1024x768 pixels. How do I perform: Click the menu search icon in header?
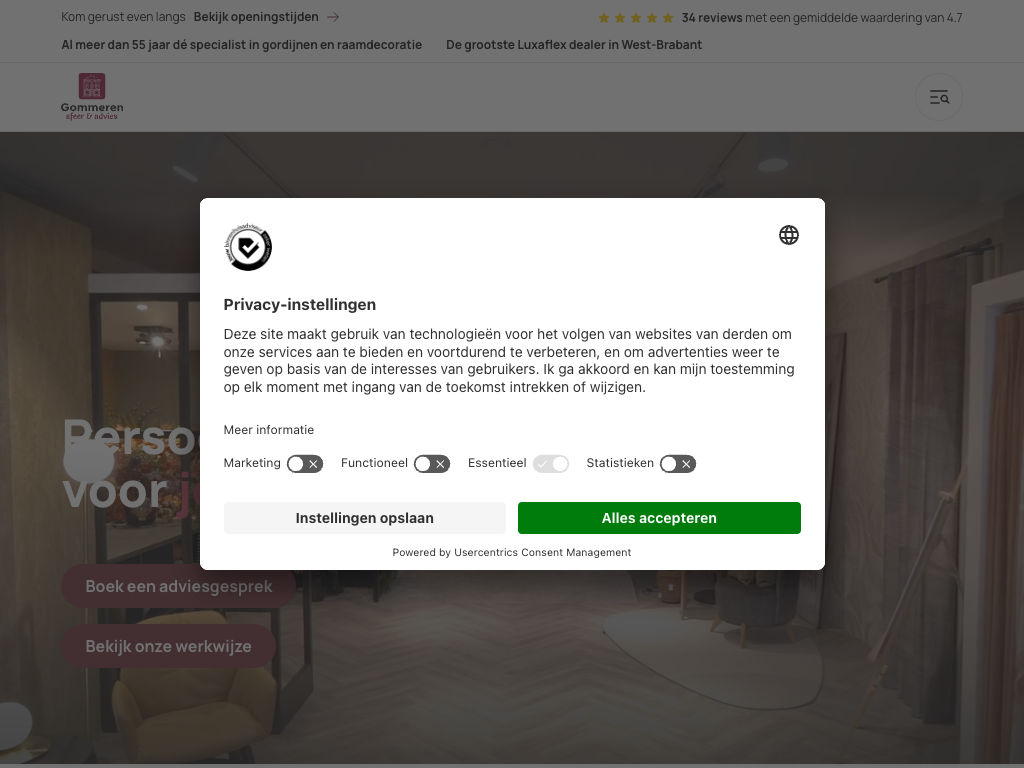(x=938, y=97)
